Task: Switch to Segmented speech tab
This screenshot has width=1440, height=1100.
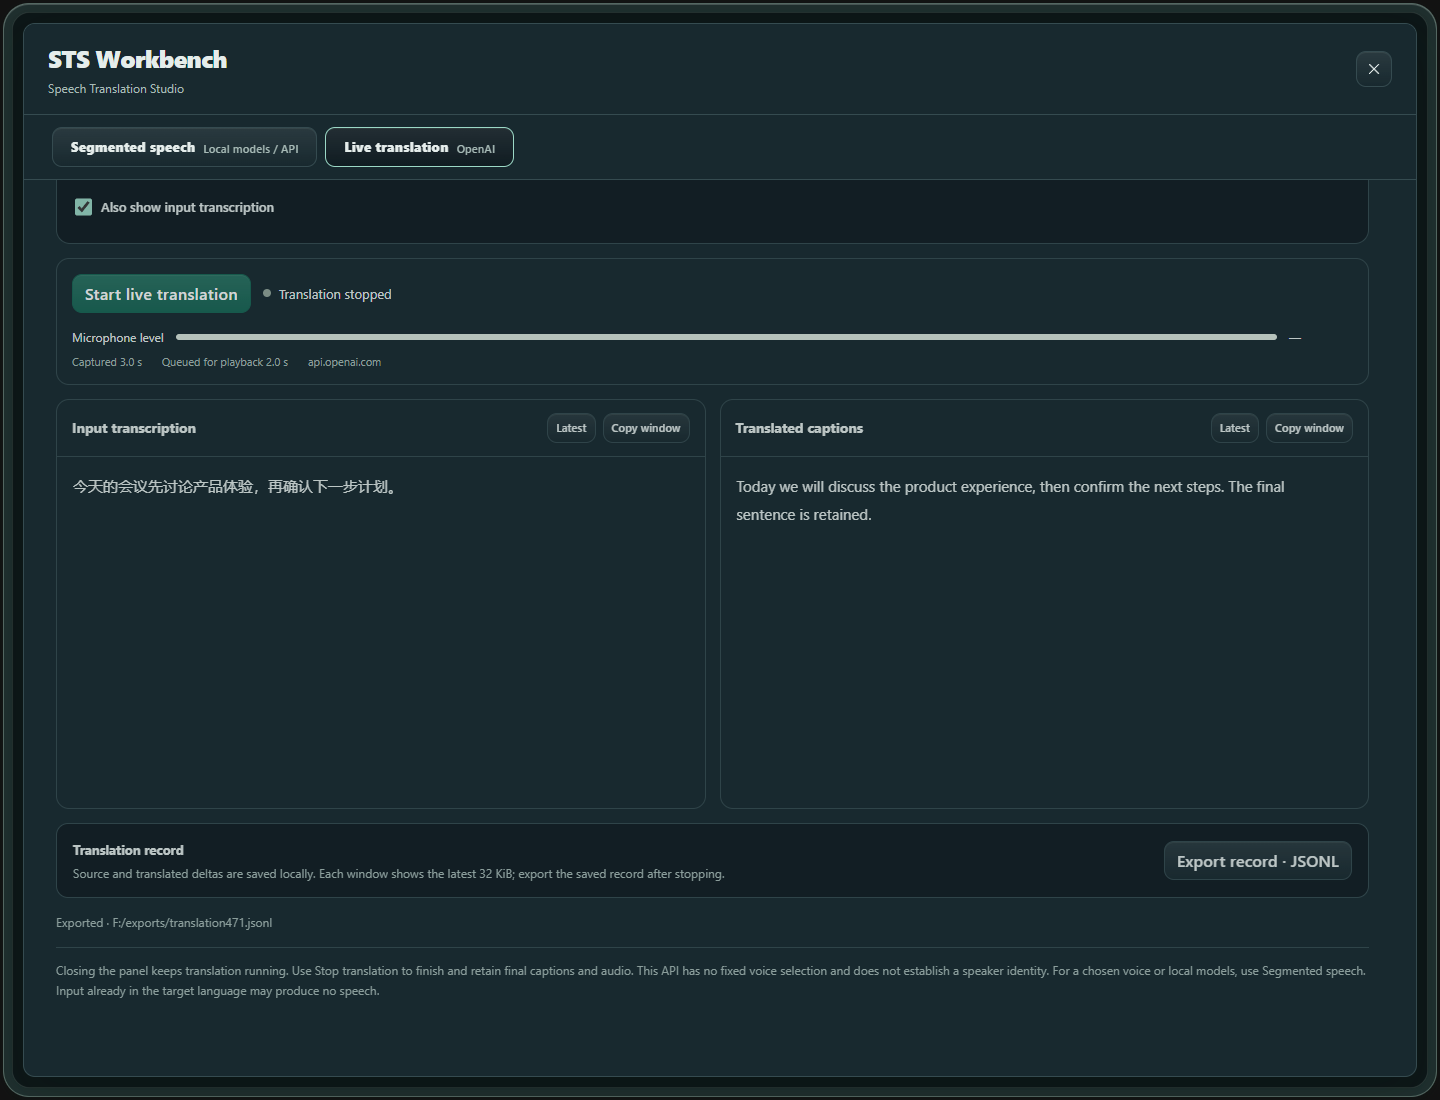Action: pos(184,147)
